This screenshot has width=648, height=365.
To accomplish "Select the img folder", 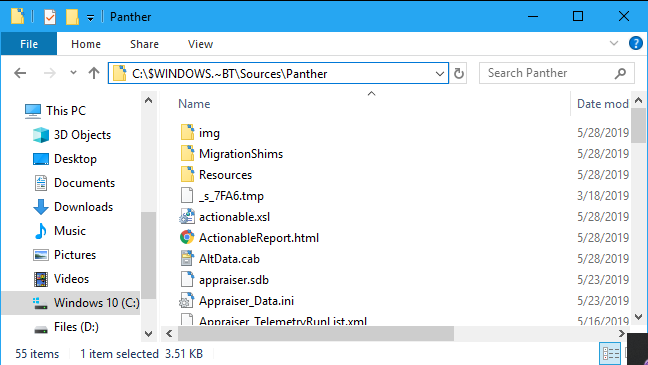I will (209, 133).
